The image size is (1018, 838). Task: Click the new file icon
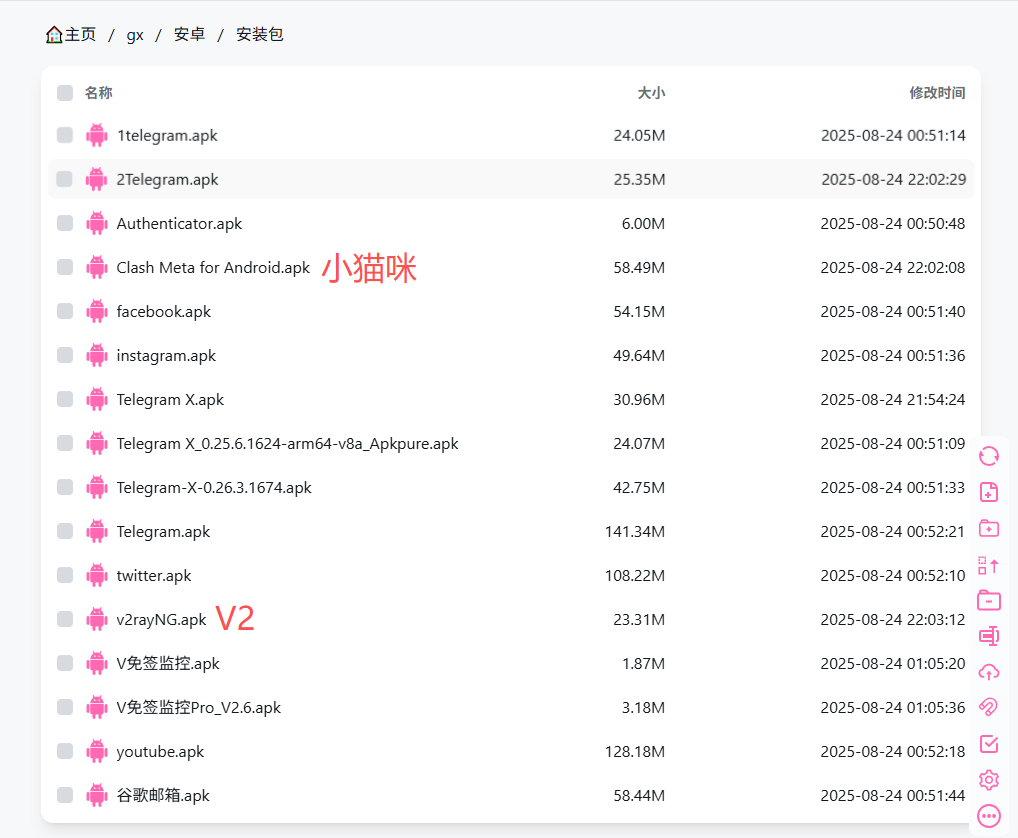988,492
